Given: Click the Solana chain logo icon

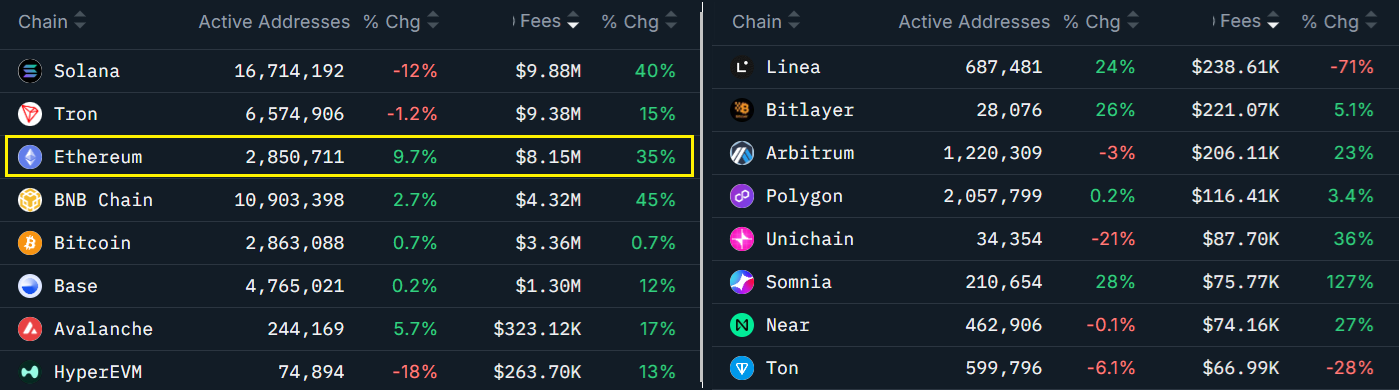Looking at the screenshot, I should [x=30, y=71].
